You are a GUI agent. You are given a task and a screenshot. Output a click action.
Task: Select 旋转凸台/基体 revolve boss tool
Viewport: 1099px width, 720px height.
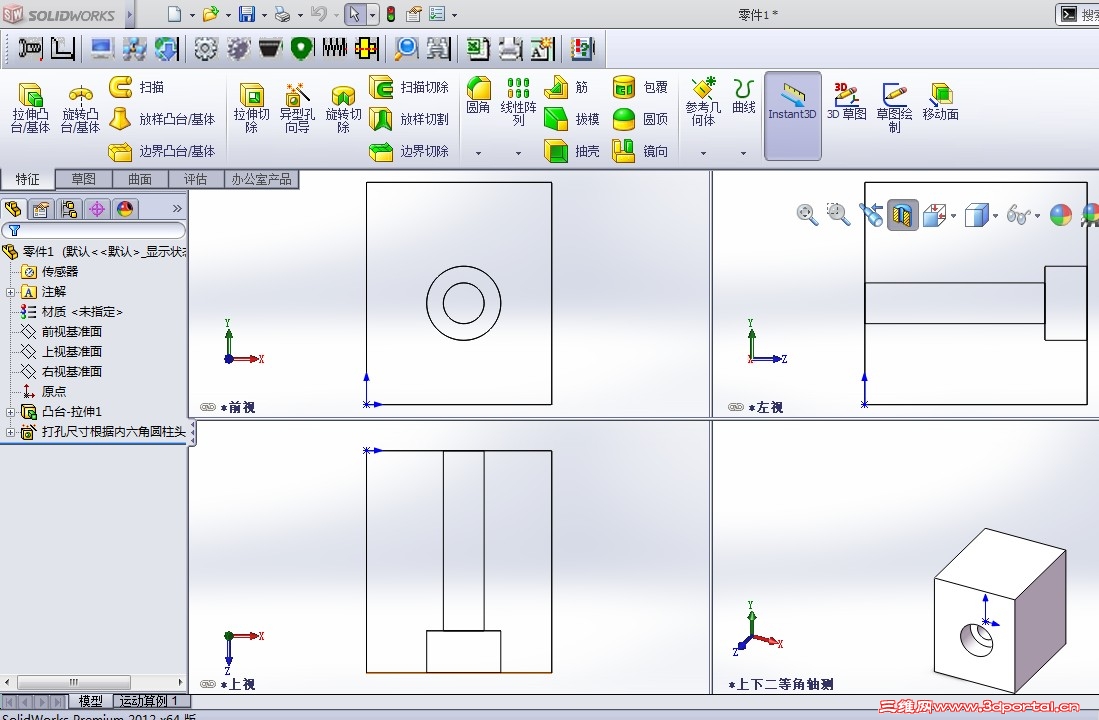pyautogui.click(x=80, y=107)
